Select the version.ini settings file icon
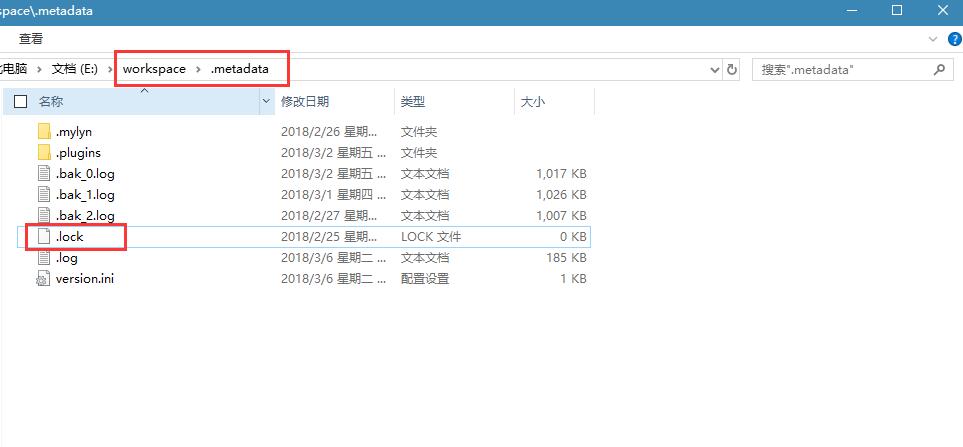The width and height of the screenshot is (963, 447). click(43, 279)
